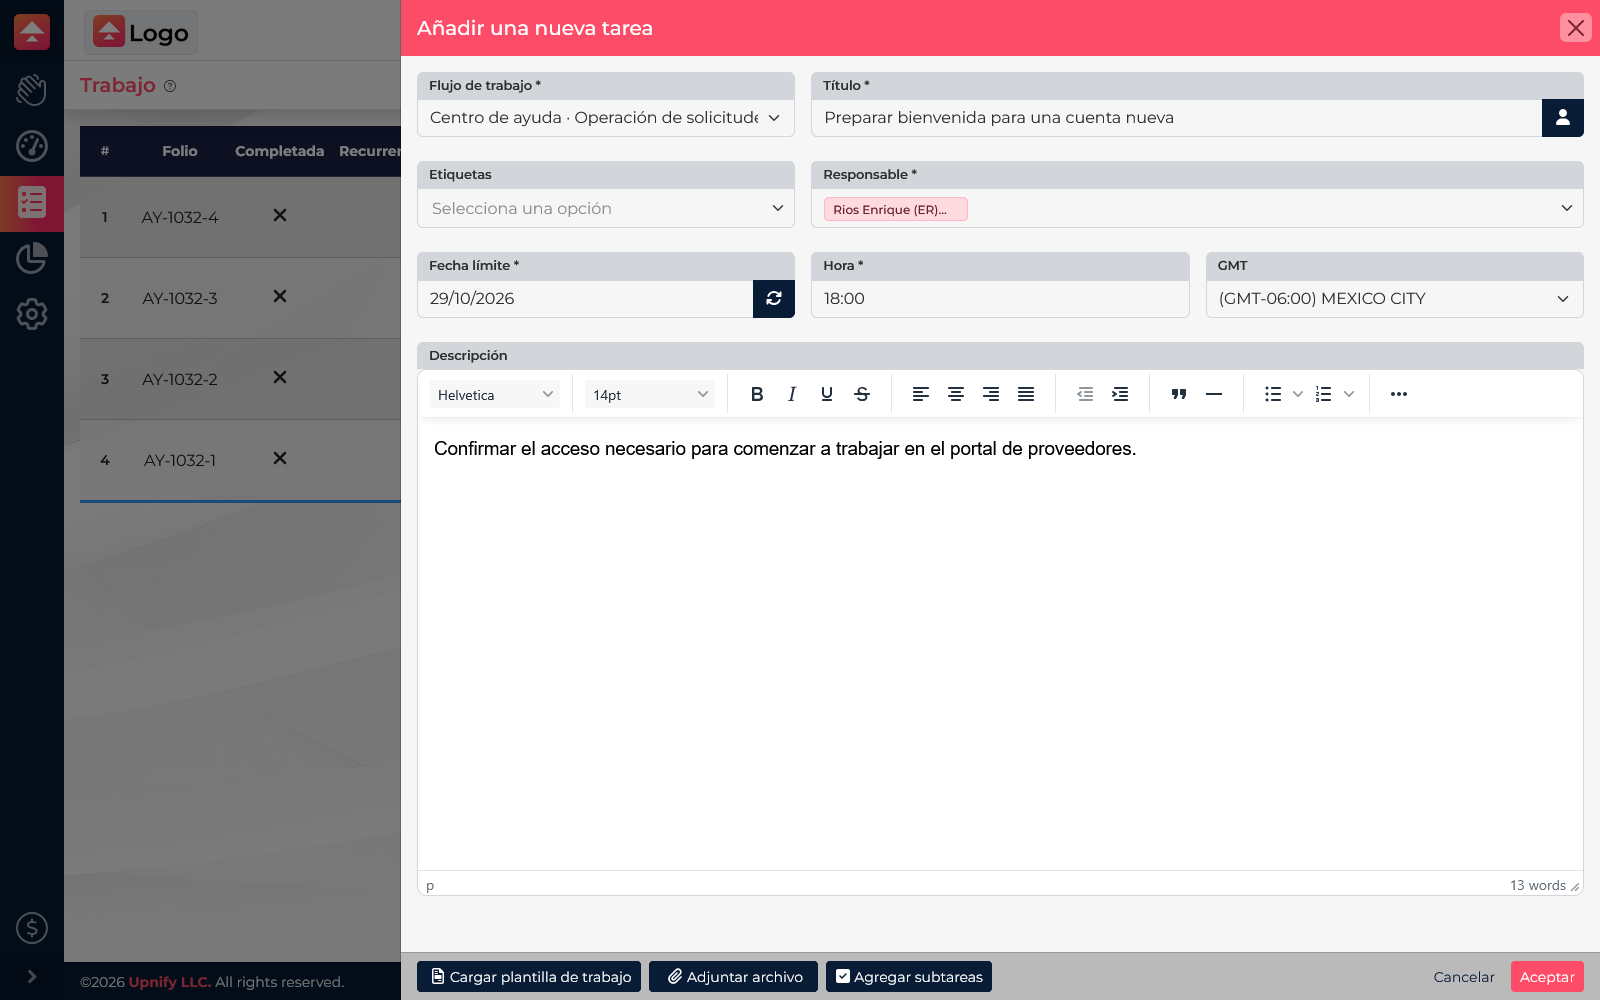The height and width of the screenshot is (1000, 1600).
Task: Insert a blockquote
Action: 1179,394
